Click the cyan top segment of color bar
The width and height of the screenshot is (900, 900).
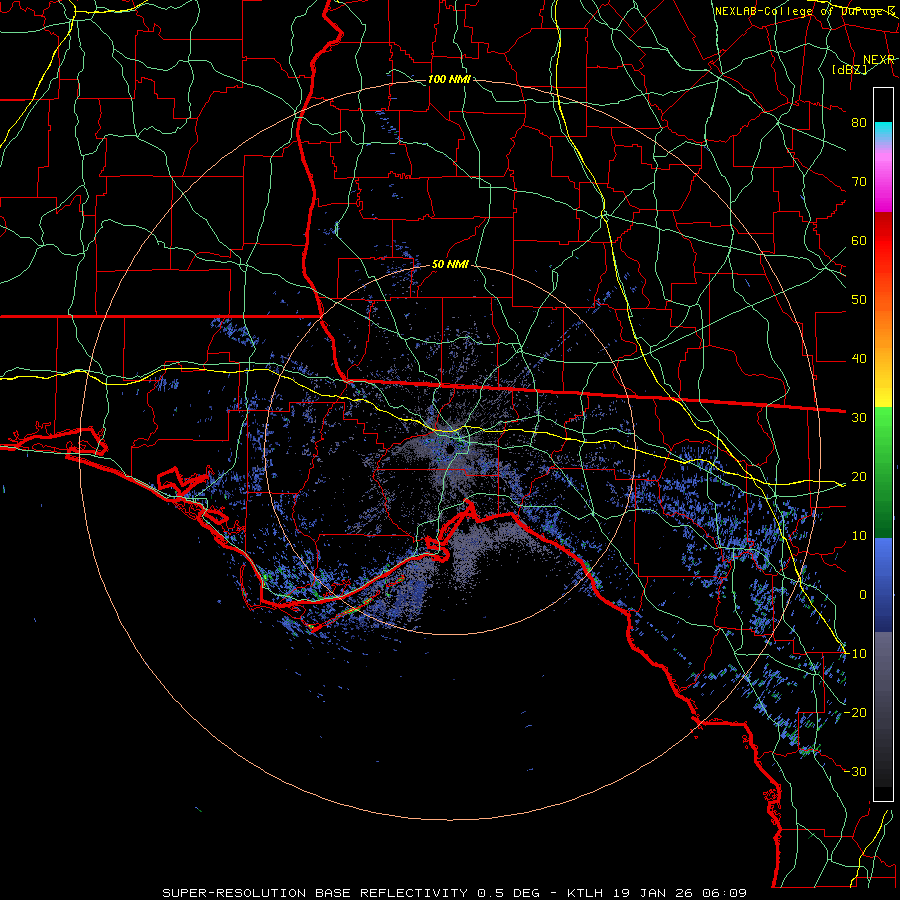click(x=883, y=132)
